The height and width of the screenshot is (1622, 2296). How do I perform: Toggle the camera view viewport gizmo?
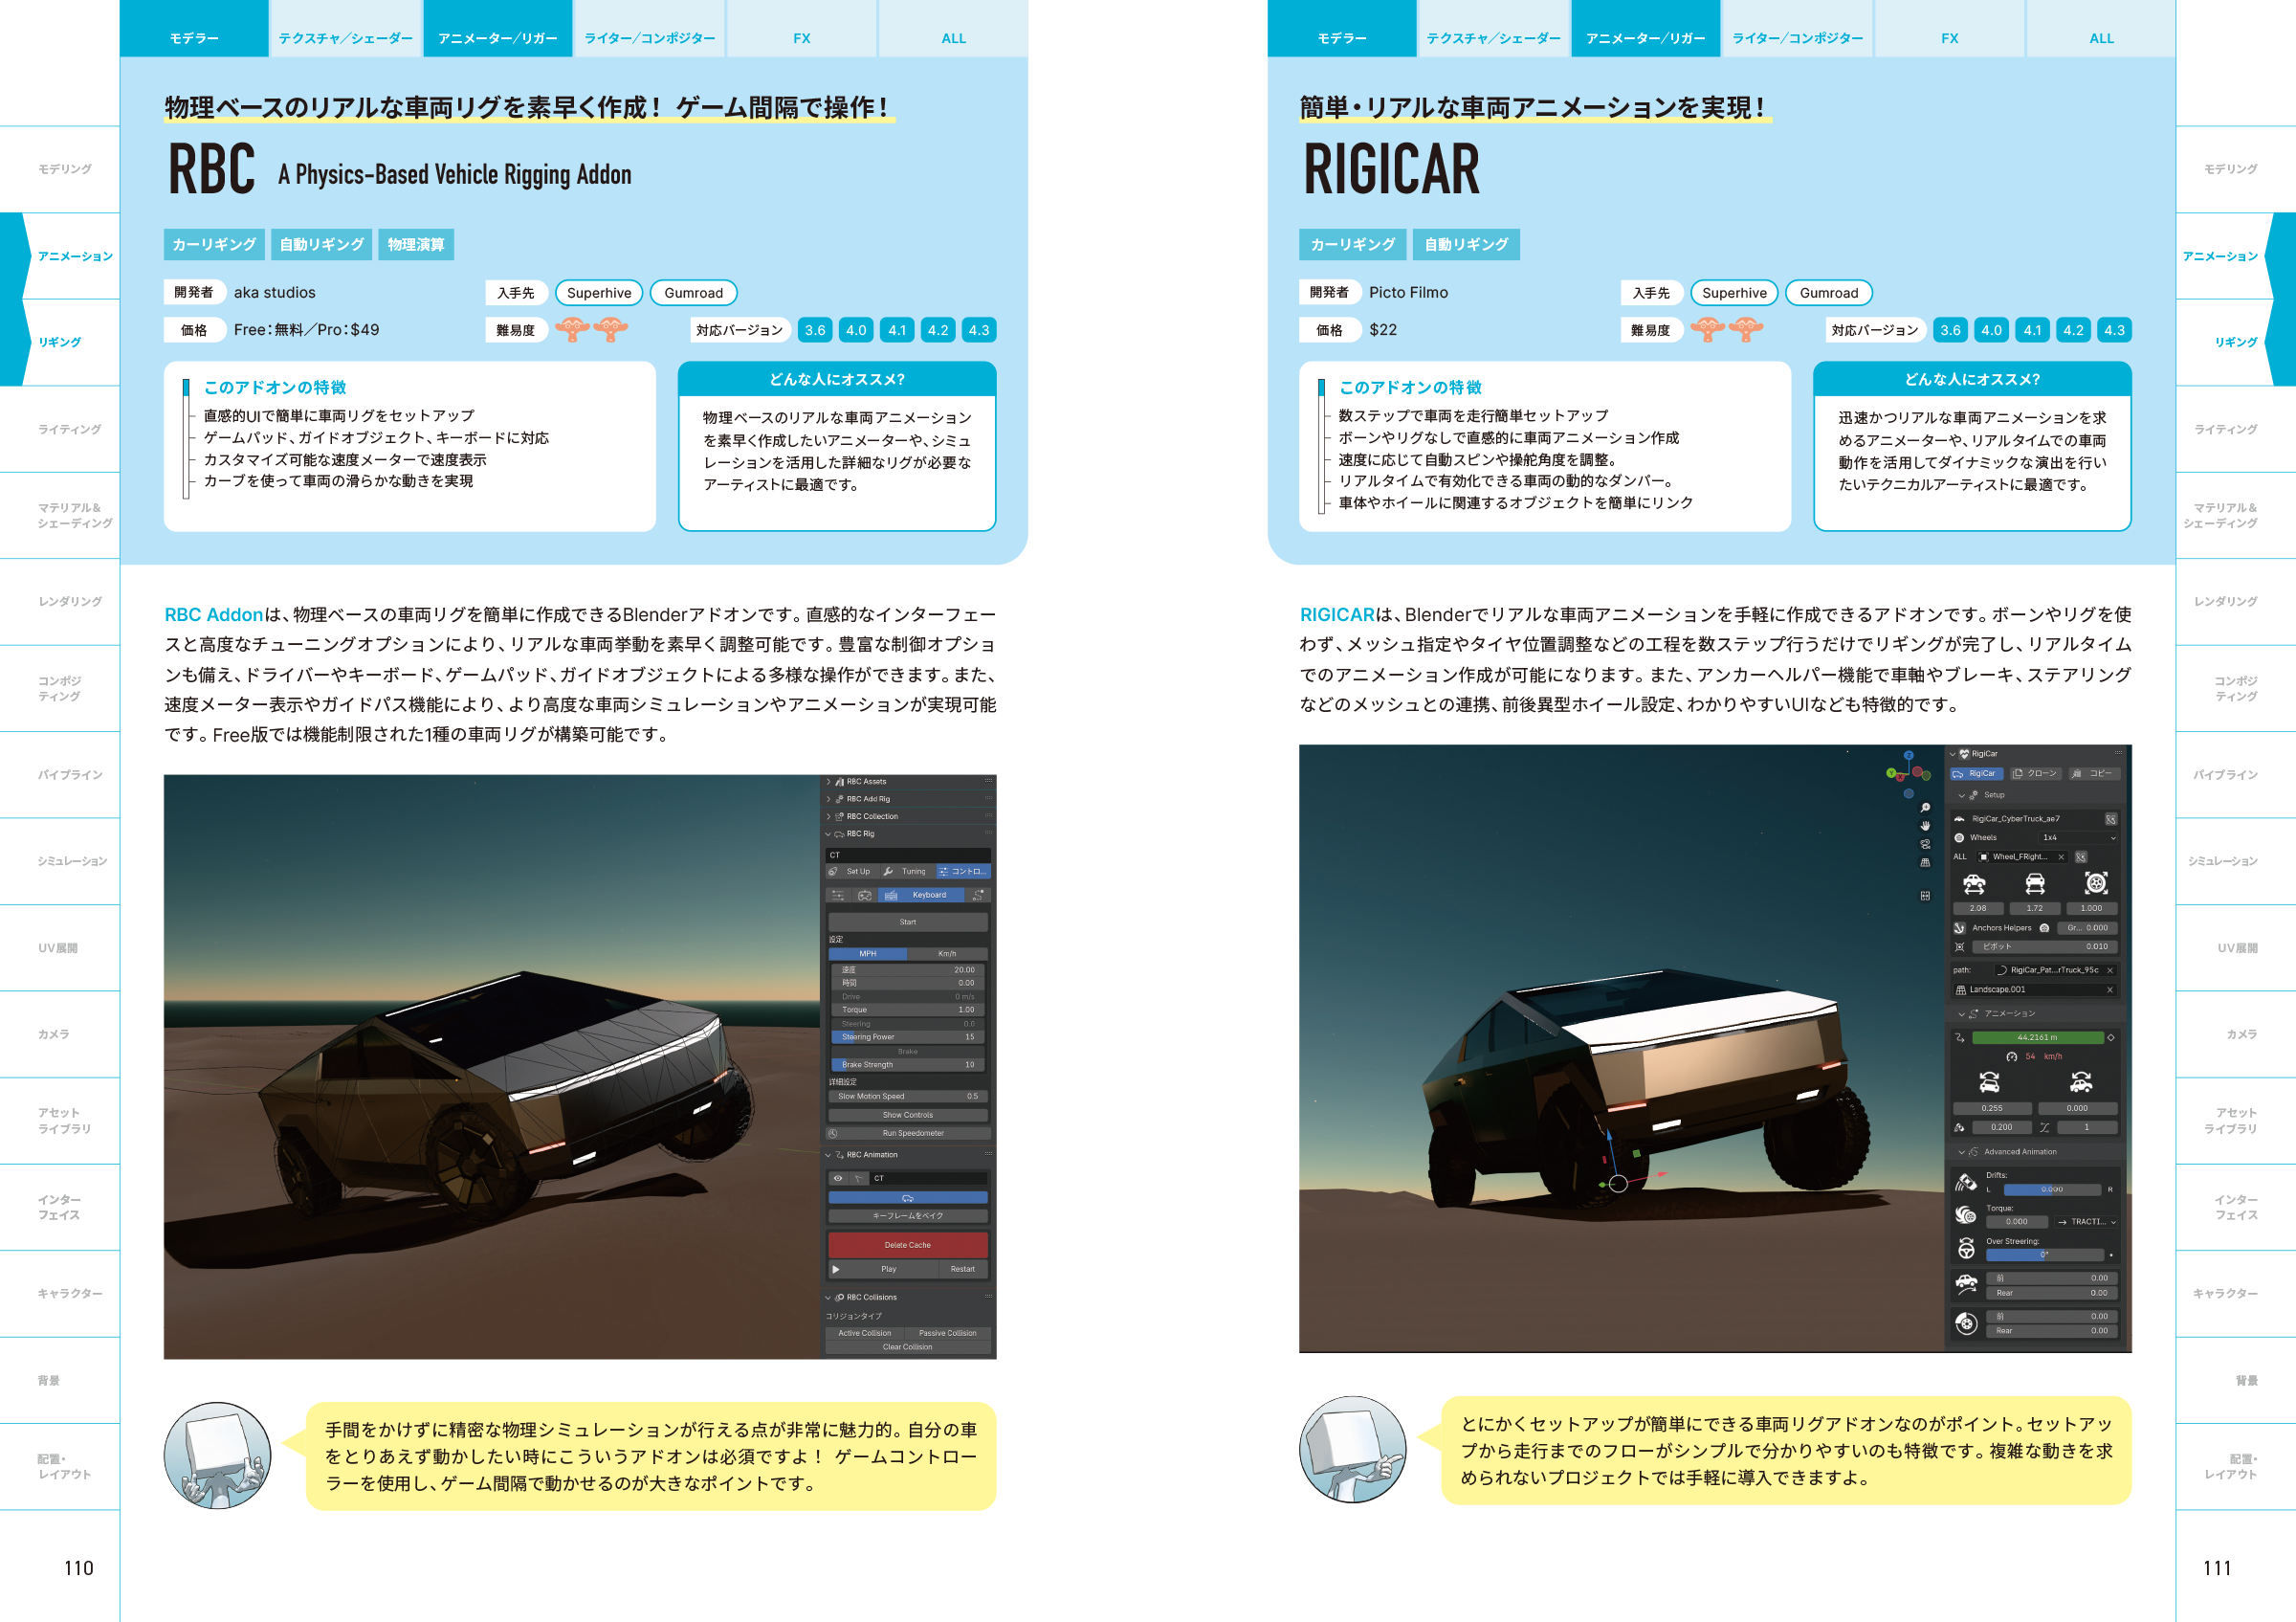coord(1925,844)
